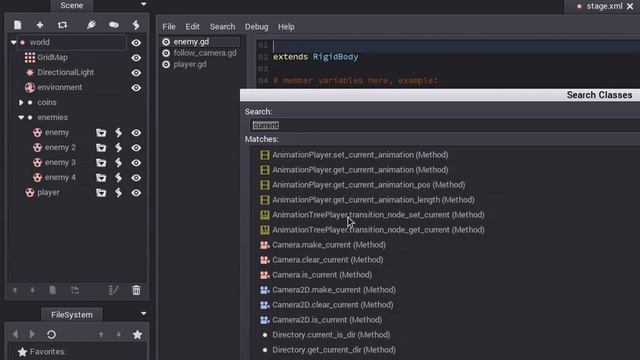Hide the GridMap node
Screen dimensions: 640x360
click(136, 58)
